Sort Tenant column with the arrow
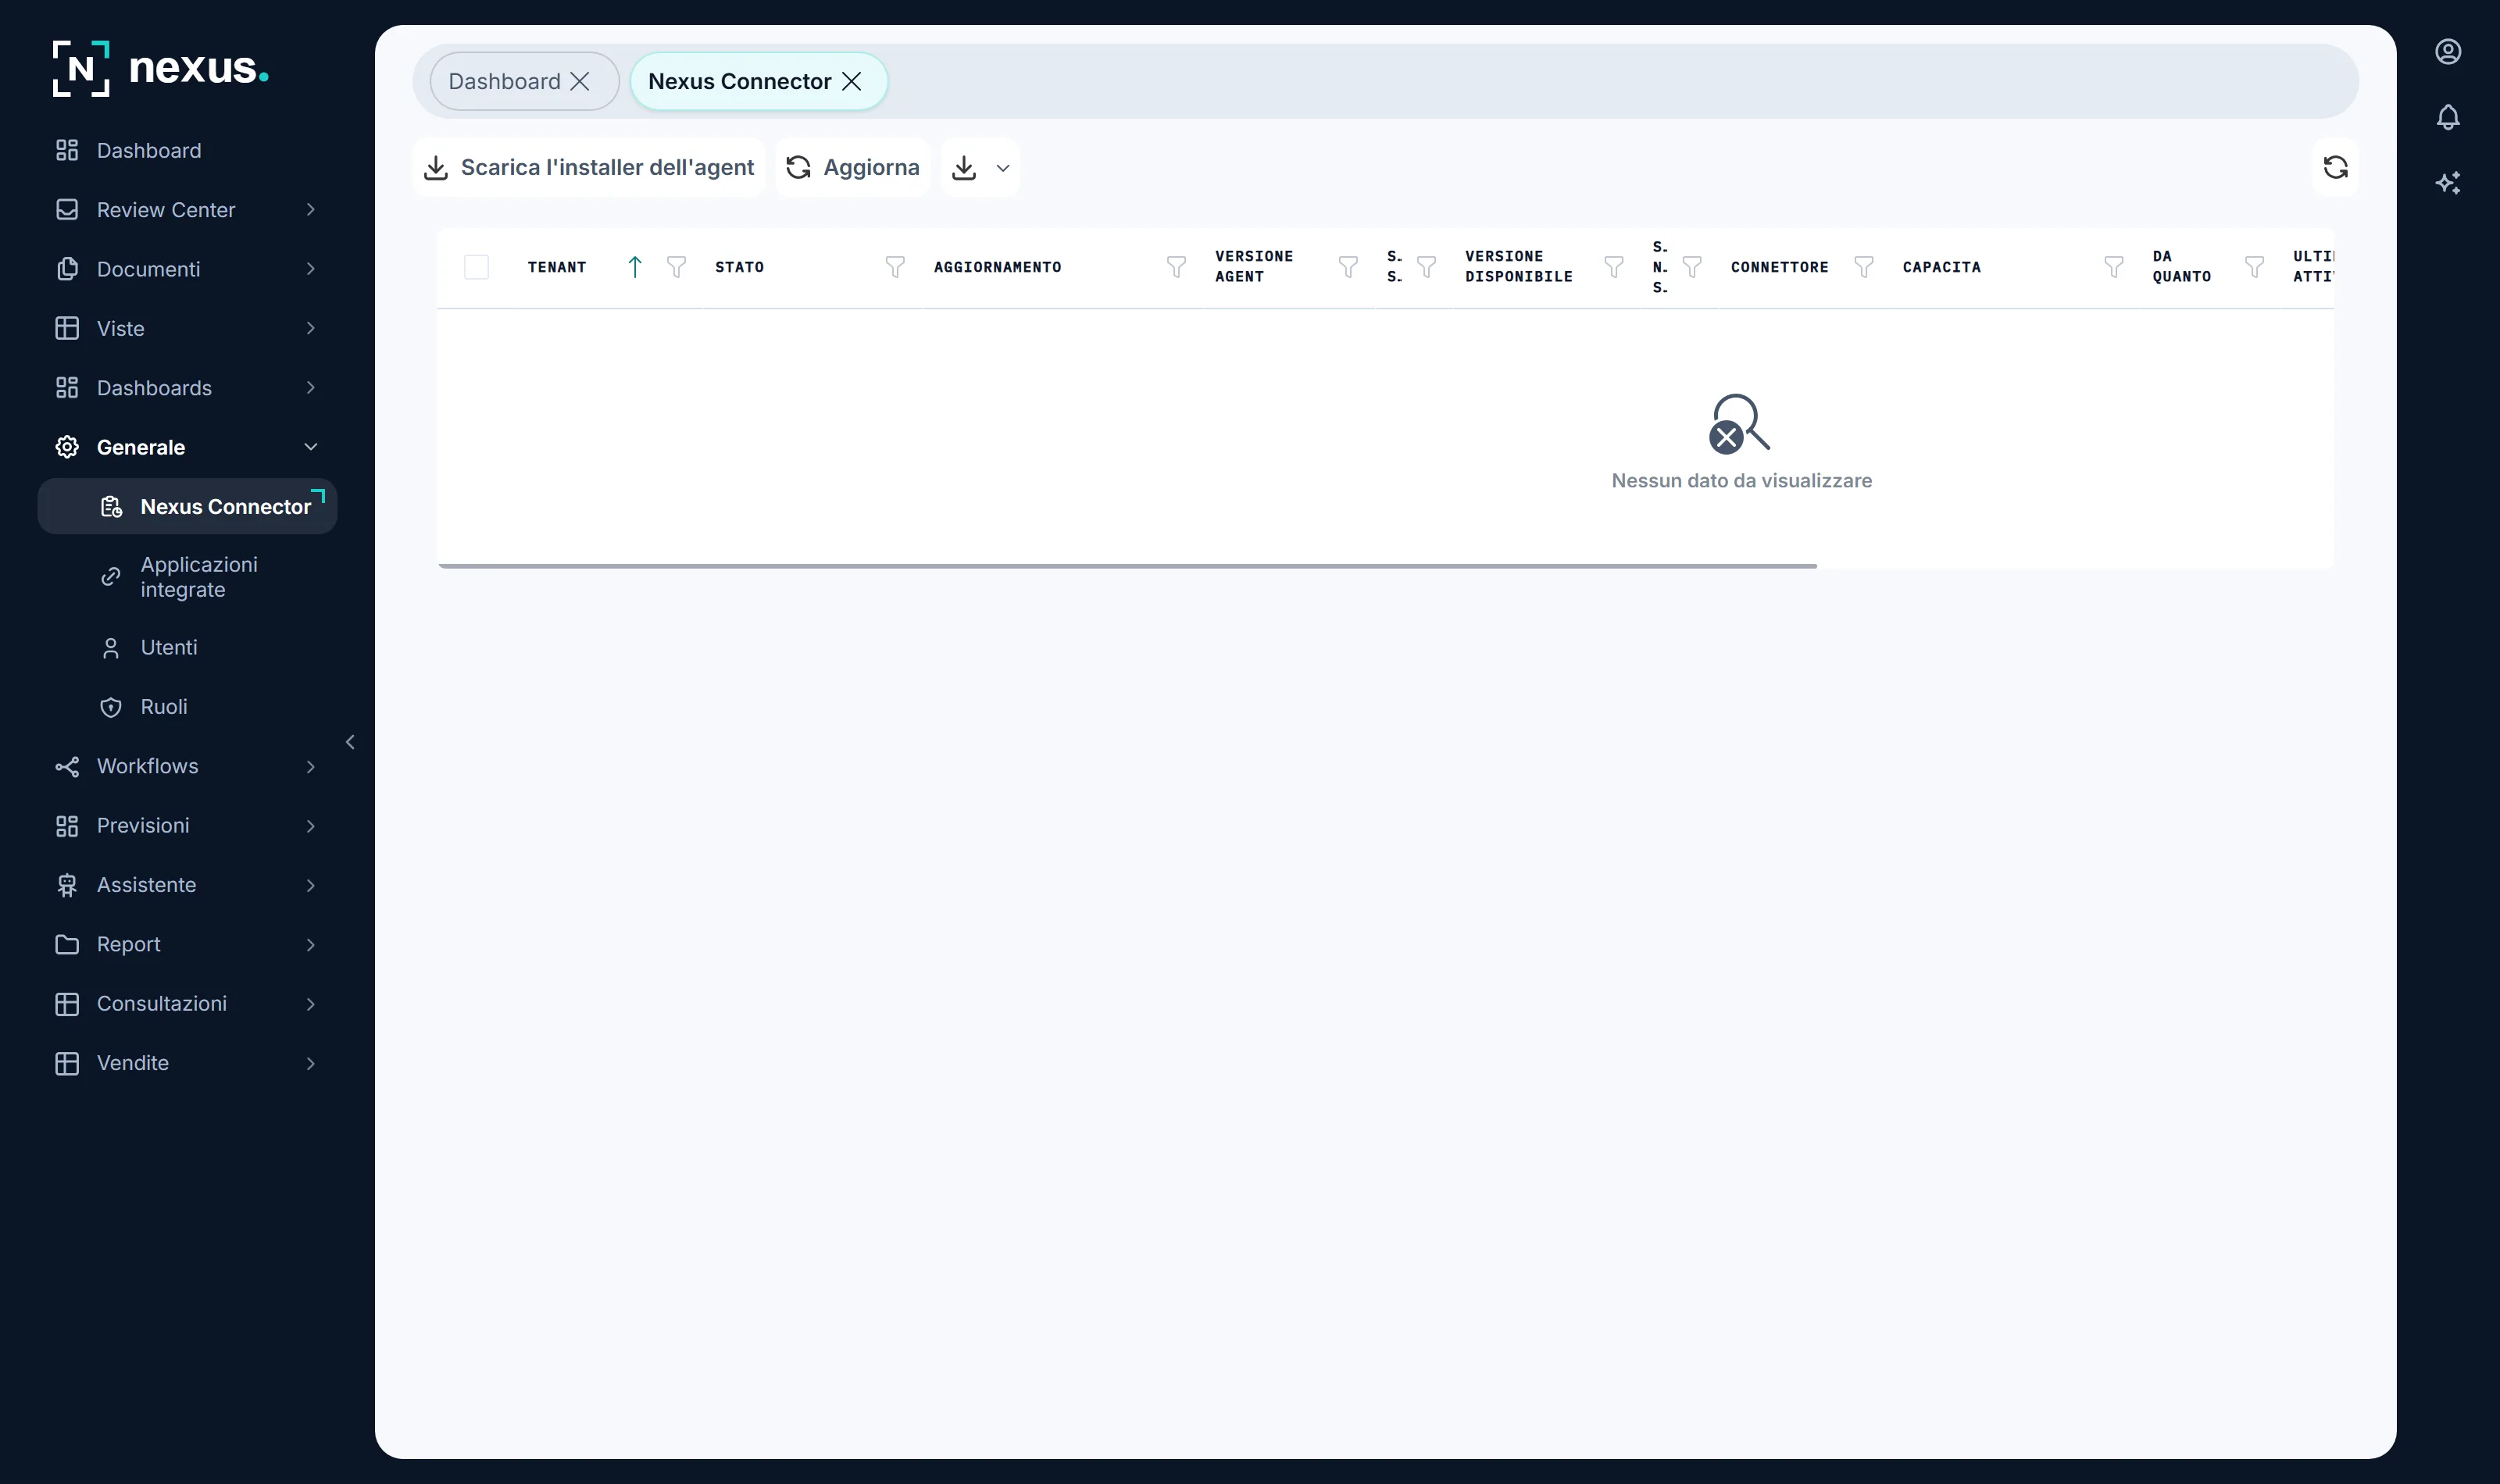2500x1484 pixels. click(634, 267)
